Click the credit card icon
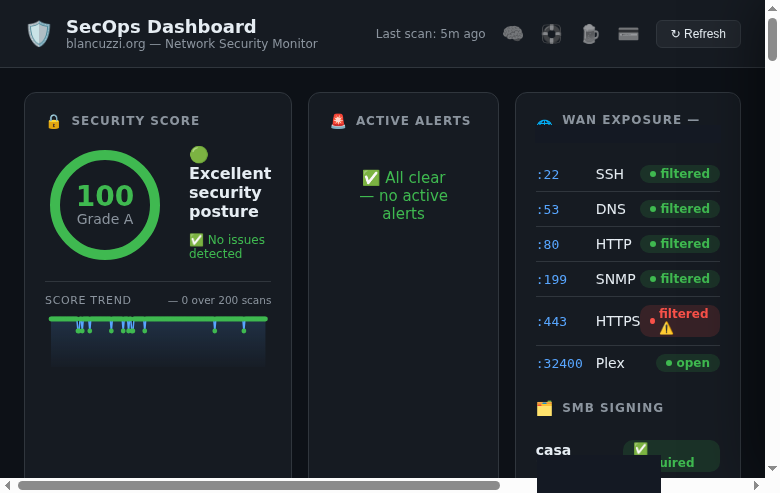Viewport: 780px width, 493px height. coord(628,34)
